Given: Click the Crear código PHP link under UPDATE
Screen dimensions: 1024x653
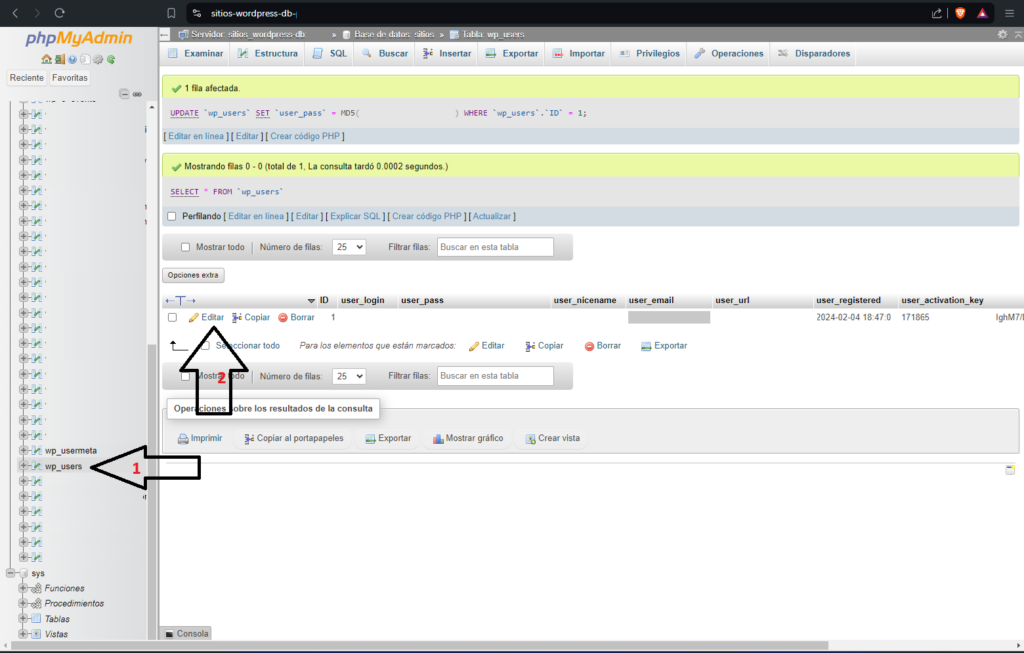Looking at the screenshot, I should (x=306, y=136).
